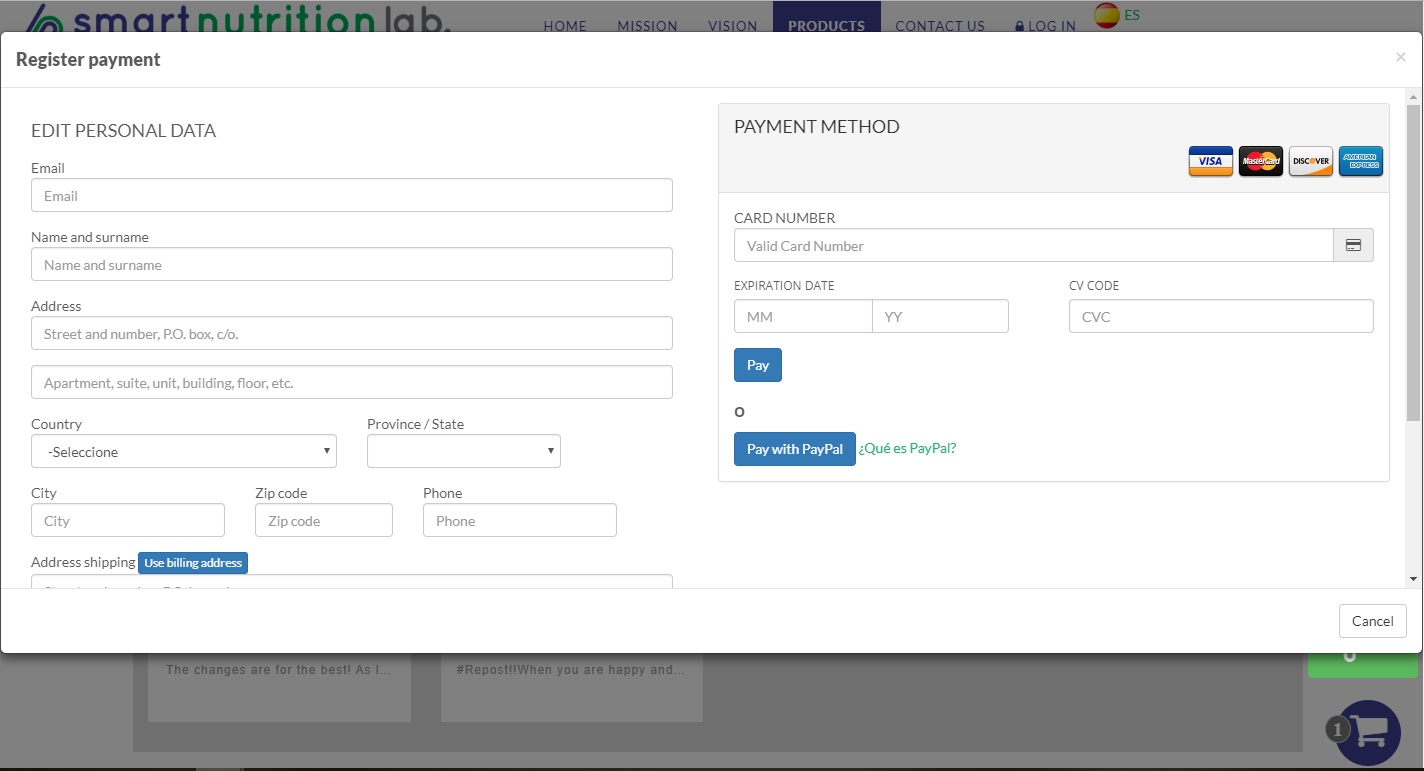The height and width of the screenshot is (771, 1424).
Task: Choose Pay with PayPal
Action: tap(794, 449)
